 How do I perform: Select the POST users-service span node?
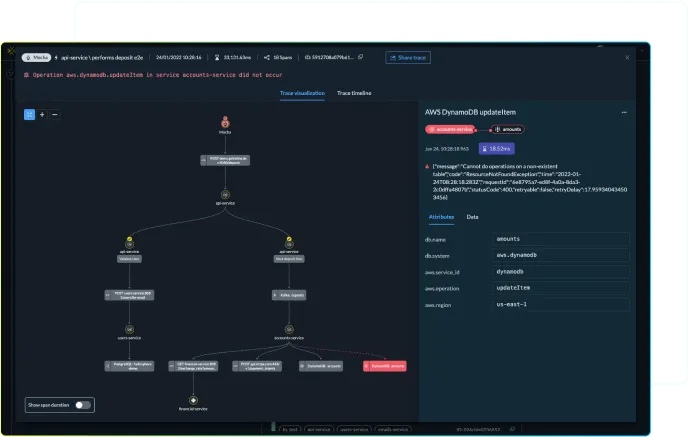point(129,295)
